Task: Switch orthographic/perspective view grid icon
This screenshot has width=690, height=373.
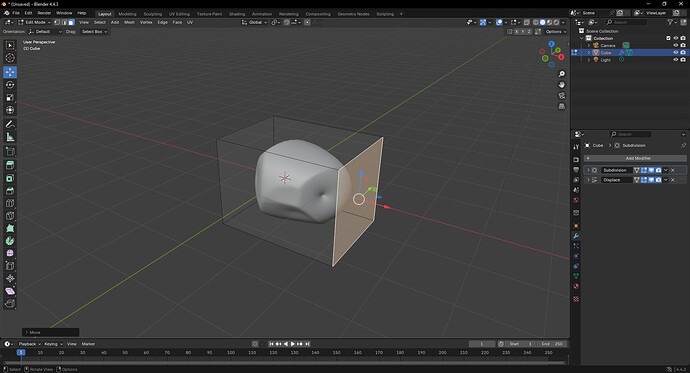Action: point(562,106)
